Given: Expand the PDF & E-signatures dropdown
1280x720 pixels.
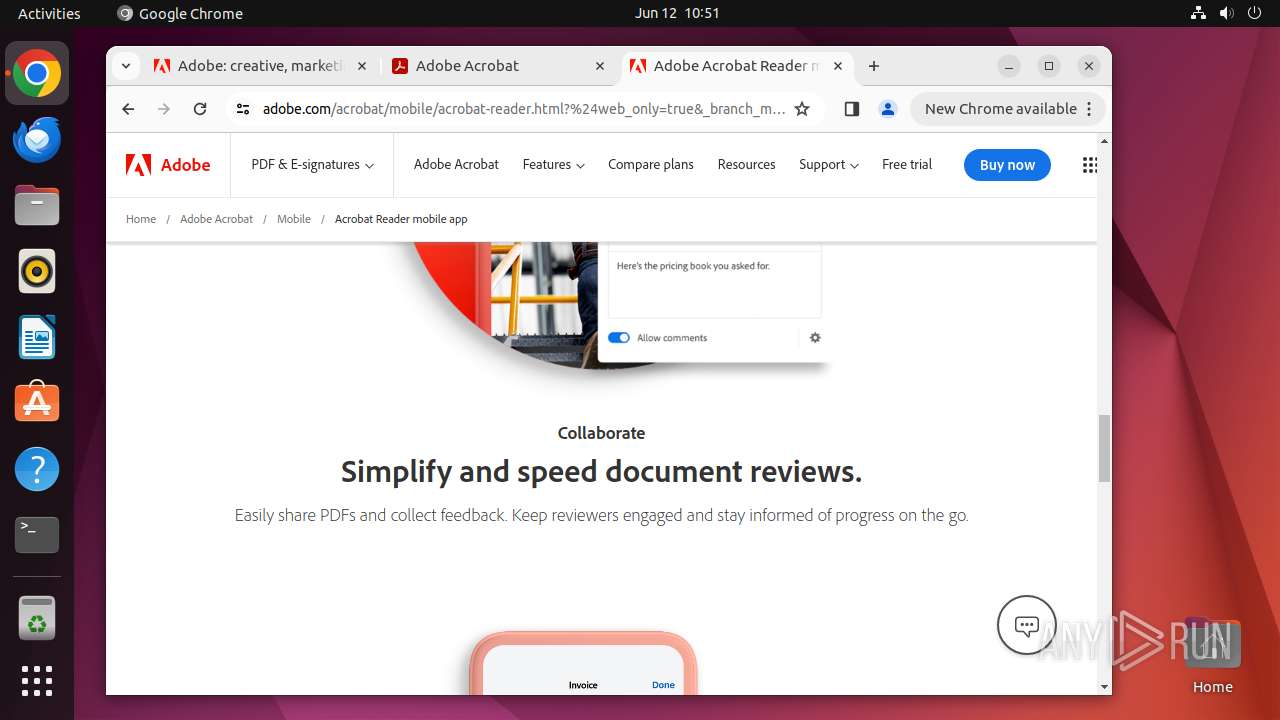Looking at the screenshot, I should [312, 165].
